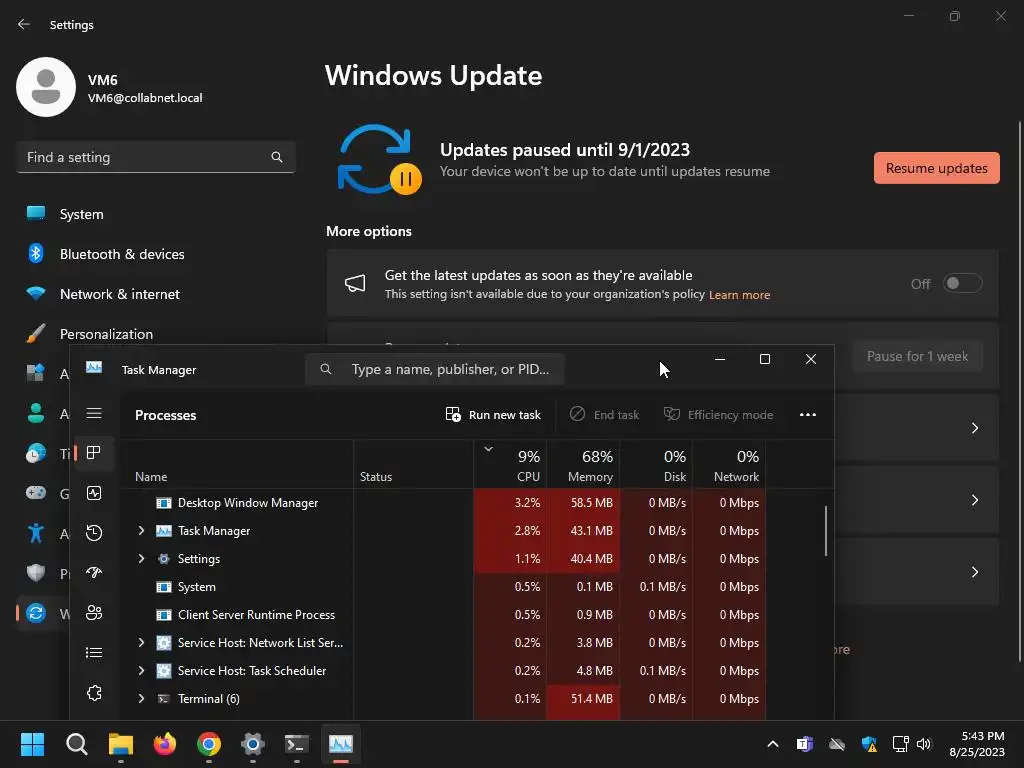Image resolution: width=1024 pixels, height=768 pixels.
Task: Open Google Chrome from the taskbar
Action: (x=209, y=744)
